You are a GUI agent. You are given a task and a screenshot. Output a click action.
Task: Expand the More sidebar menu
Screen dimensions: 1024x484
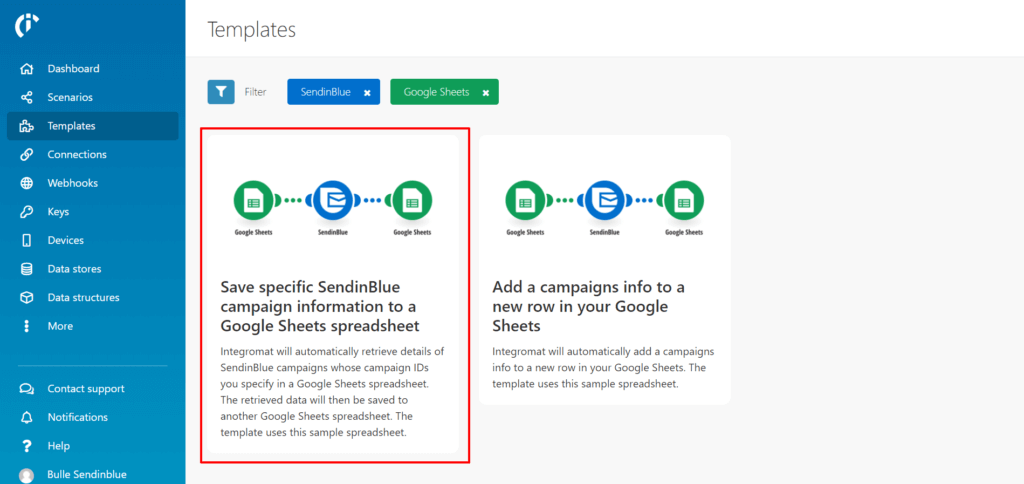pyautogui.click(x=93, y=326)
